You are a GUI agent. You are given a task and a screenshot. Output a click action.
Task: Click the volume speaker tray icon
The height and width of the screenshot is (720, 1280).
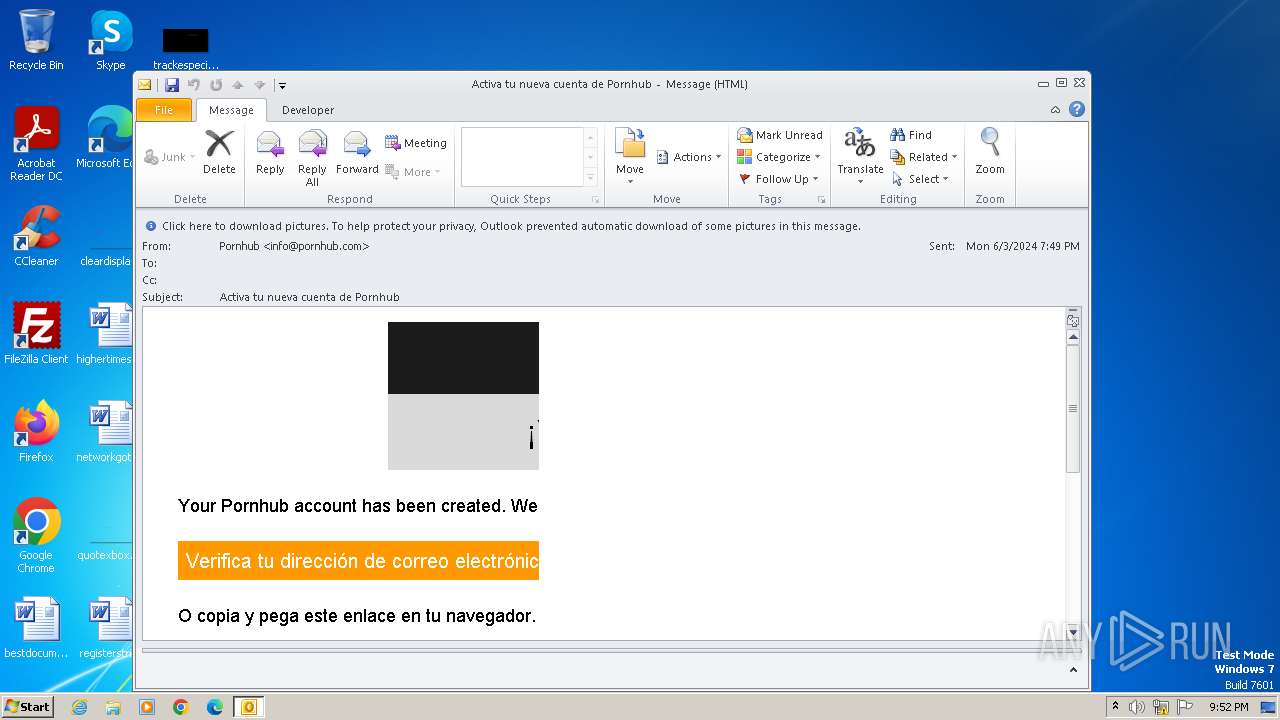click(1137, 707)
